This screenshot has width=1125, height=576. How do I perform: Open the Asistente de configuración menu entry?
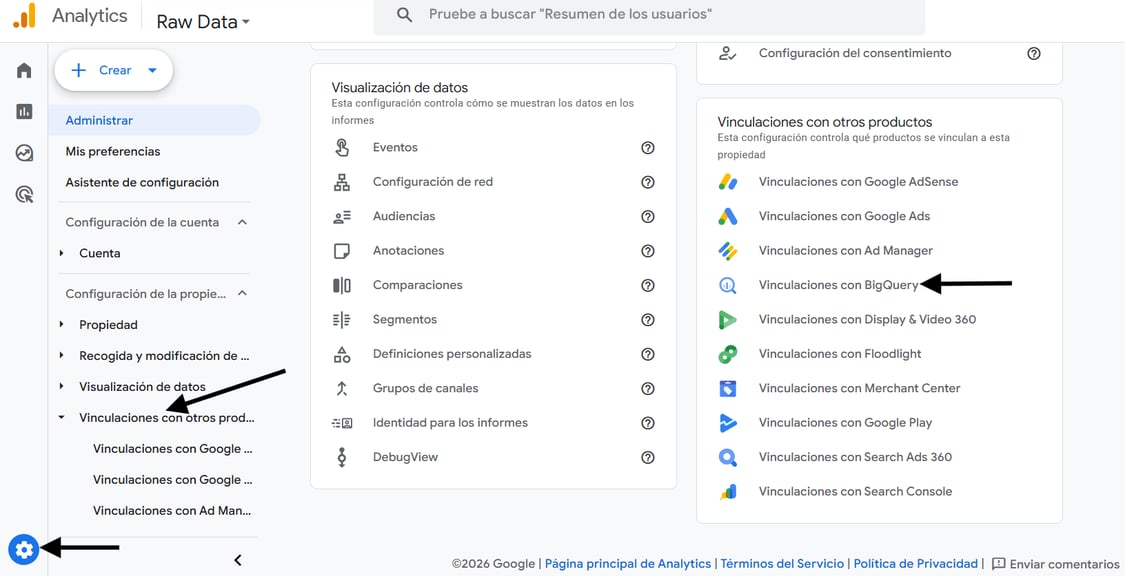click(142, 182)
